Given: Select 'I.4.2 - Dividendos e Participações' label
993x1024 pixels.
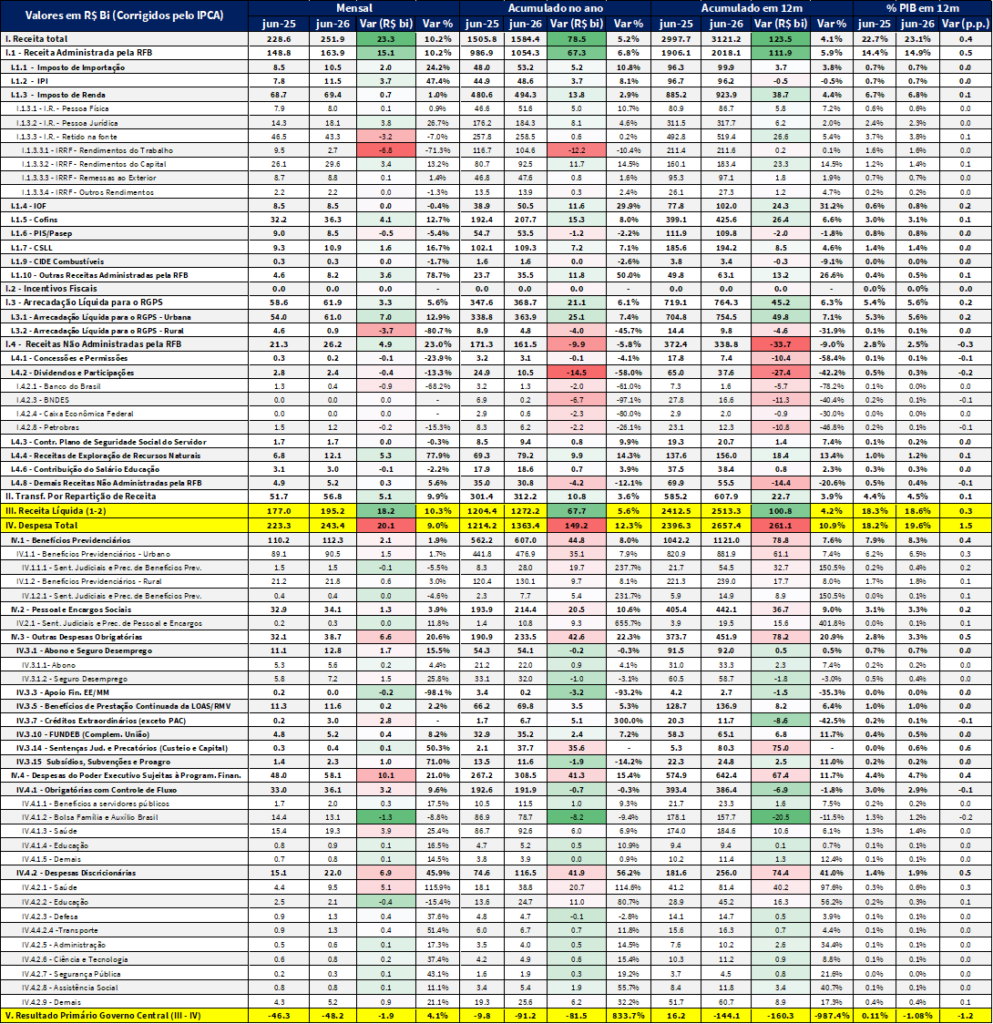Looking at the screenshot, I should 72,372.
